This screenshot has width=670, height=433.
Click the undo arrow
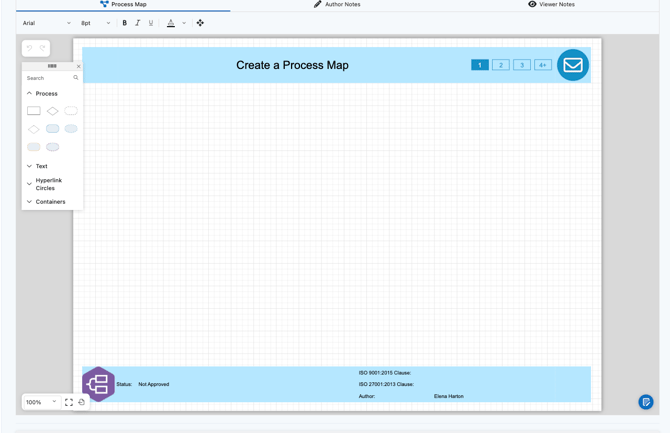click(x=29, y=48)
